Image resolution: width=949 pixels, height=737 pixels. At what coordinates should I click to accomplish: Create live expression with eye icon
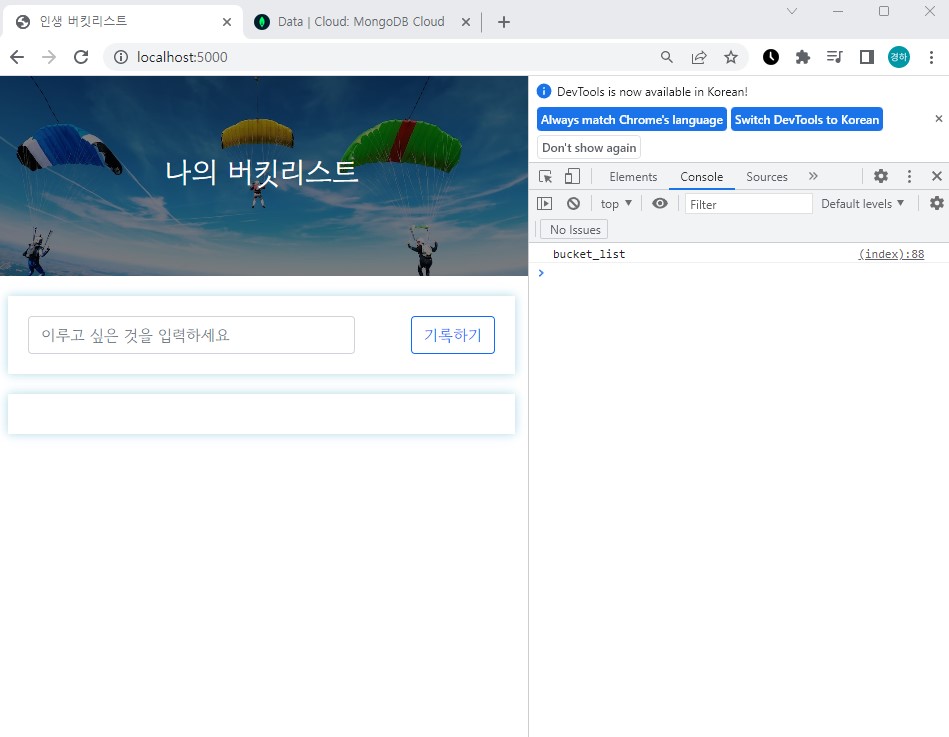click(x=660, y=203)
